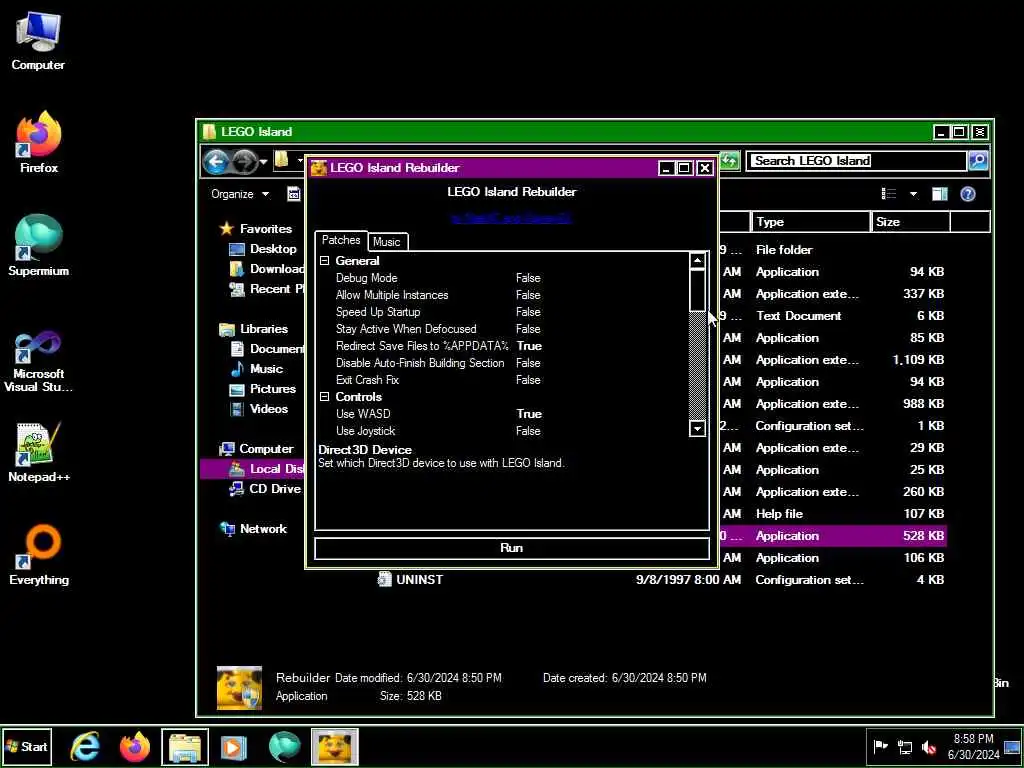Collapse the General section in Rebuilder

(325, 261)
